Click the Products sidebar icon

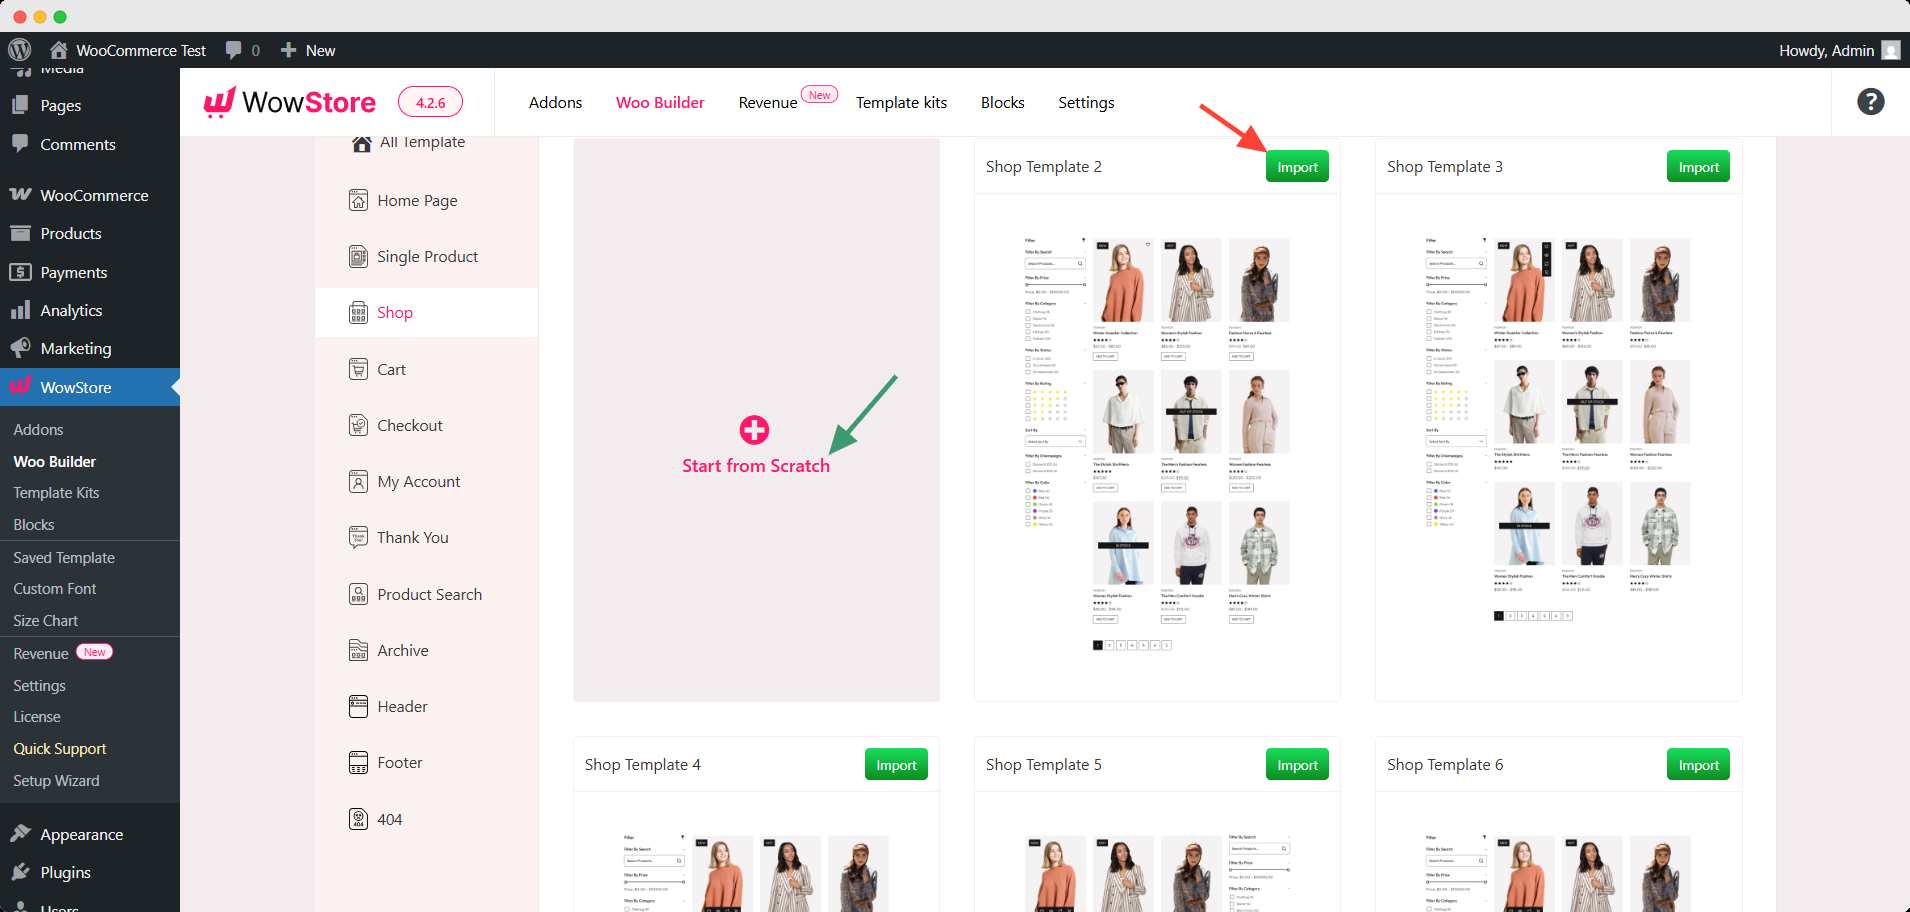point(20,233)
